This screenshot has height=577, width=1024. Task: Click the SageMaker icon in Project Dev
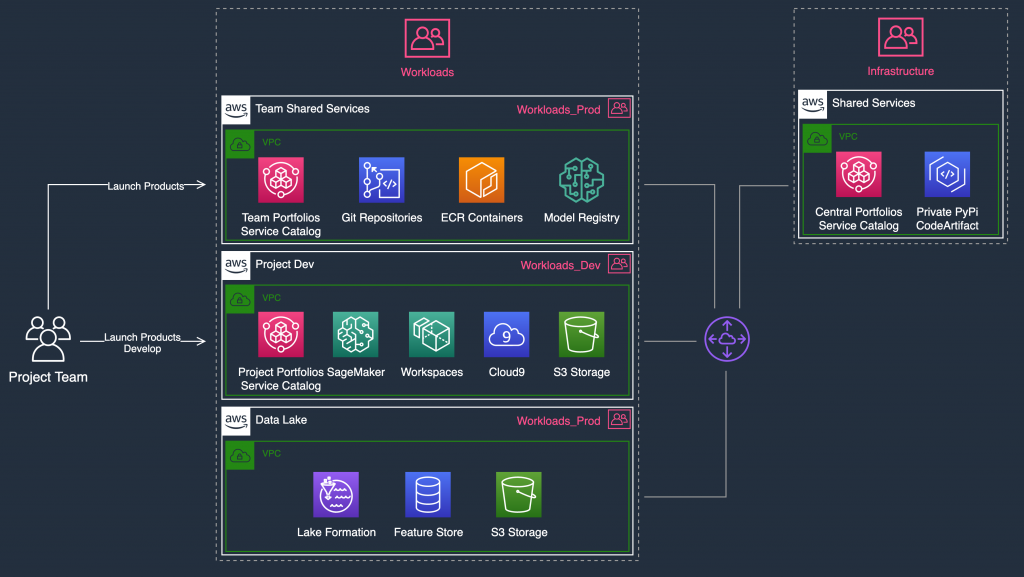pyautogui.click(x=356, y=334)
